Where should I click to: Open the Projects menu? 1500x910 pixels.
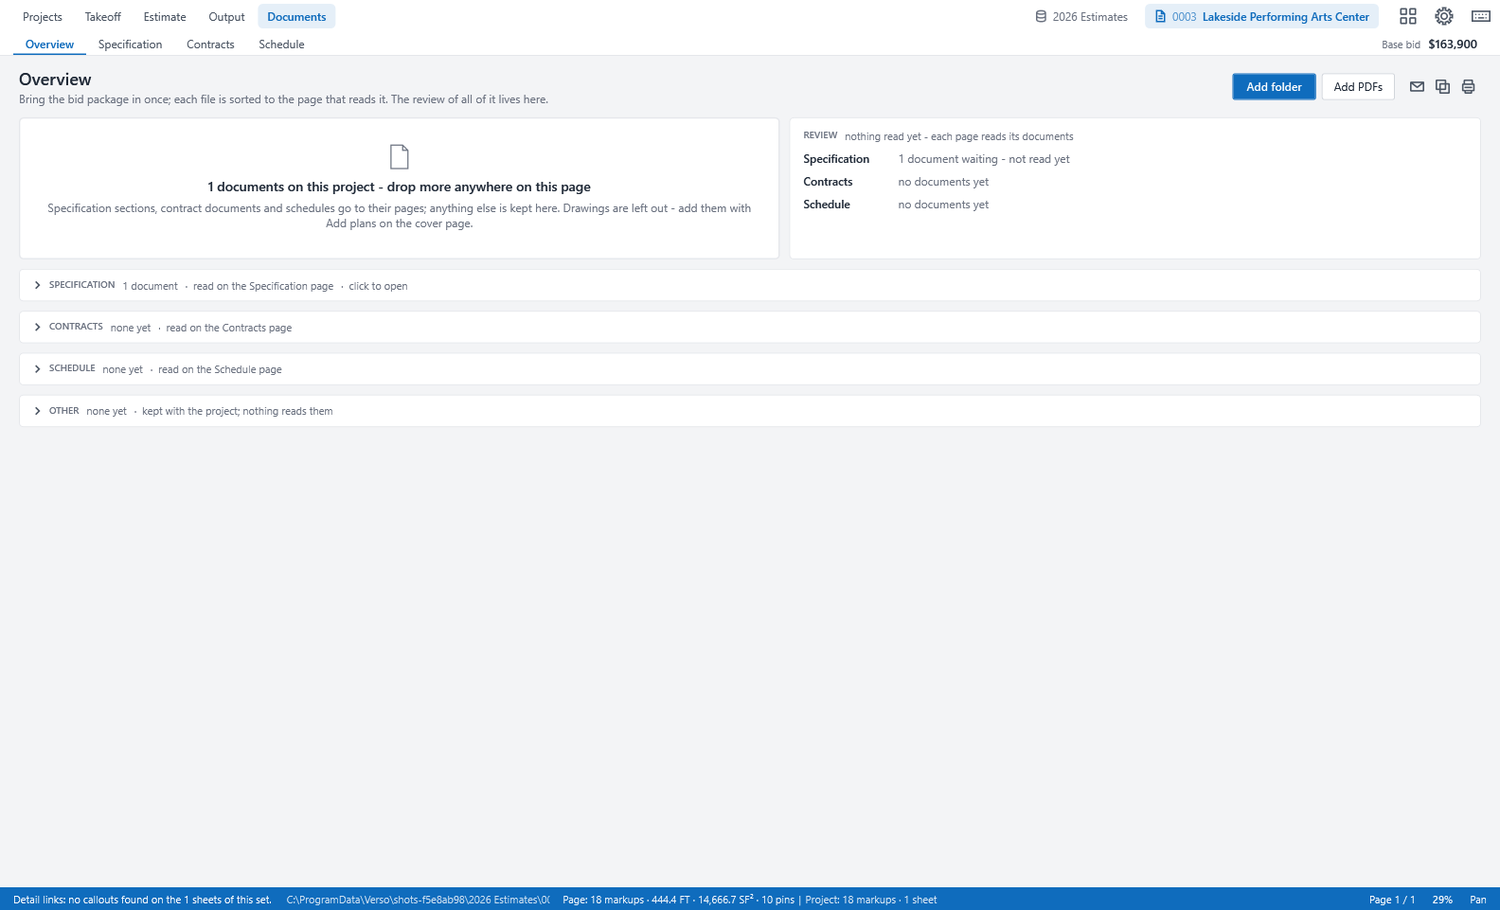point(42,17)
